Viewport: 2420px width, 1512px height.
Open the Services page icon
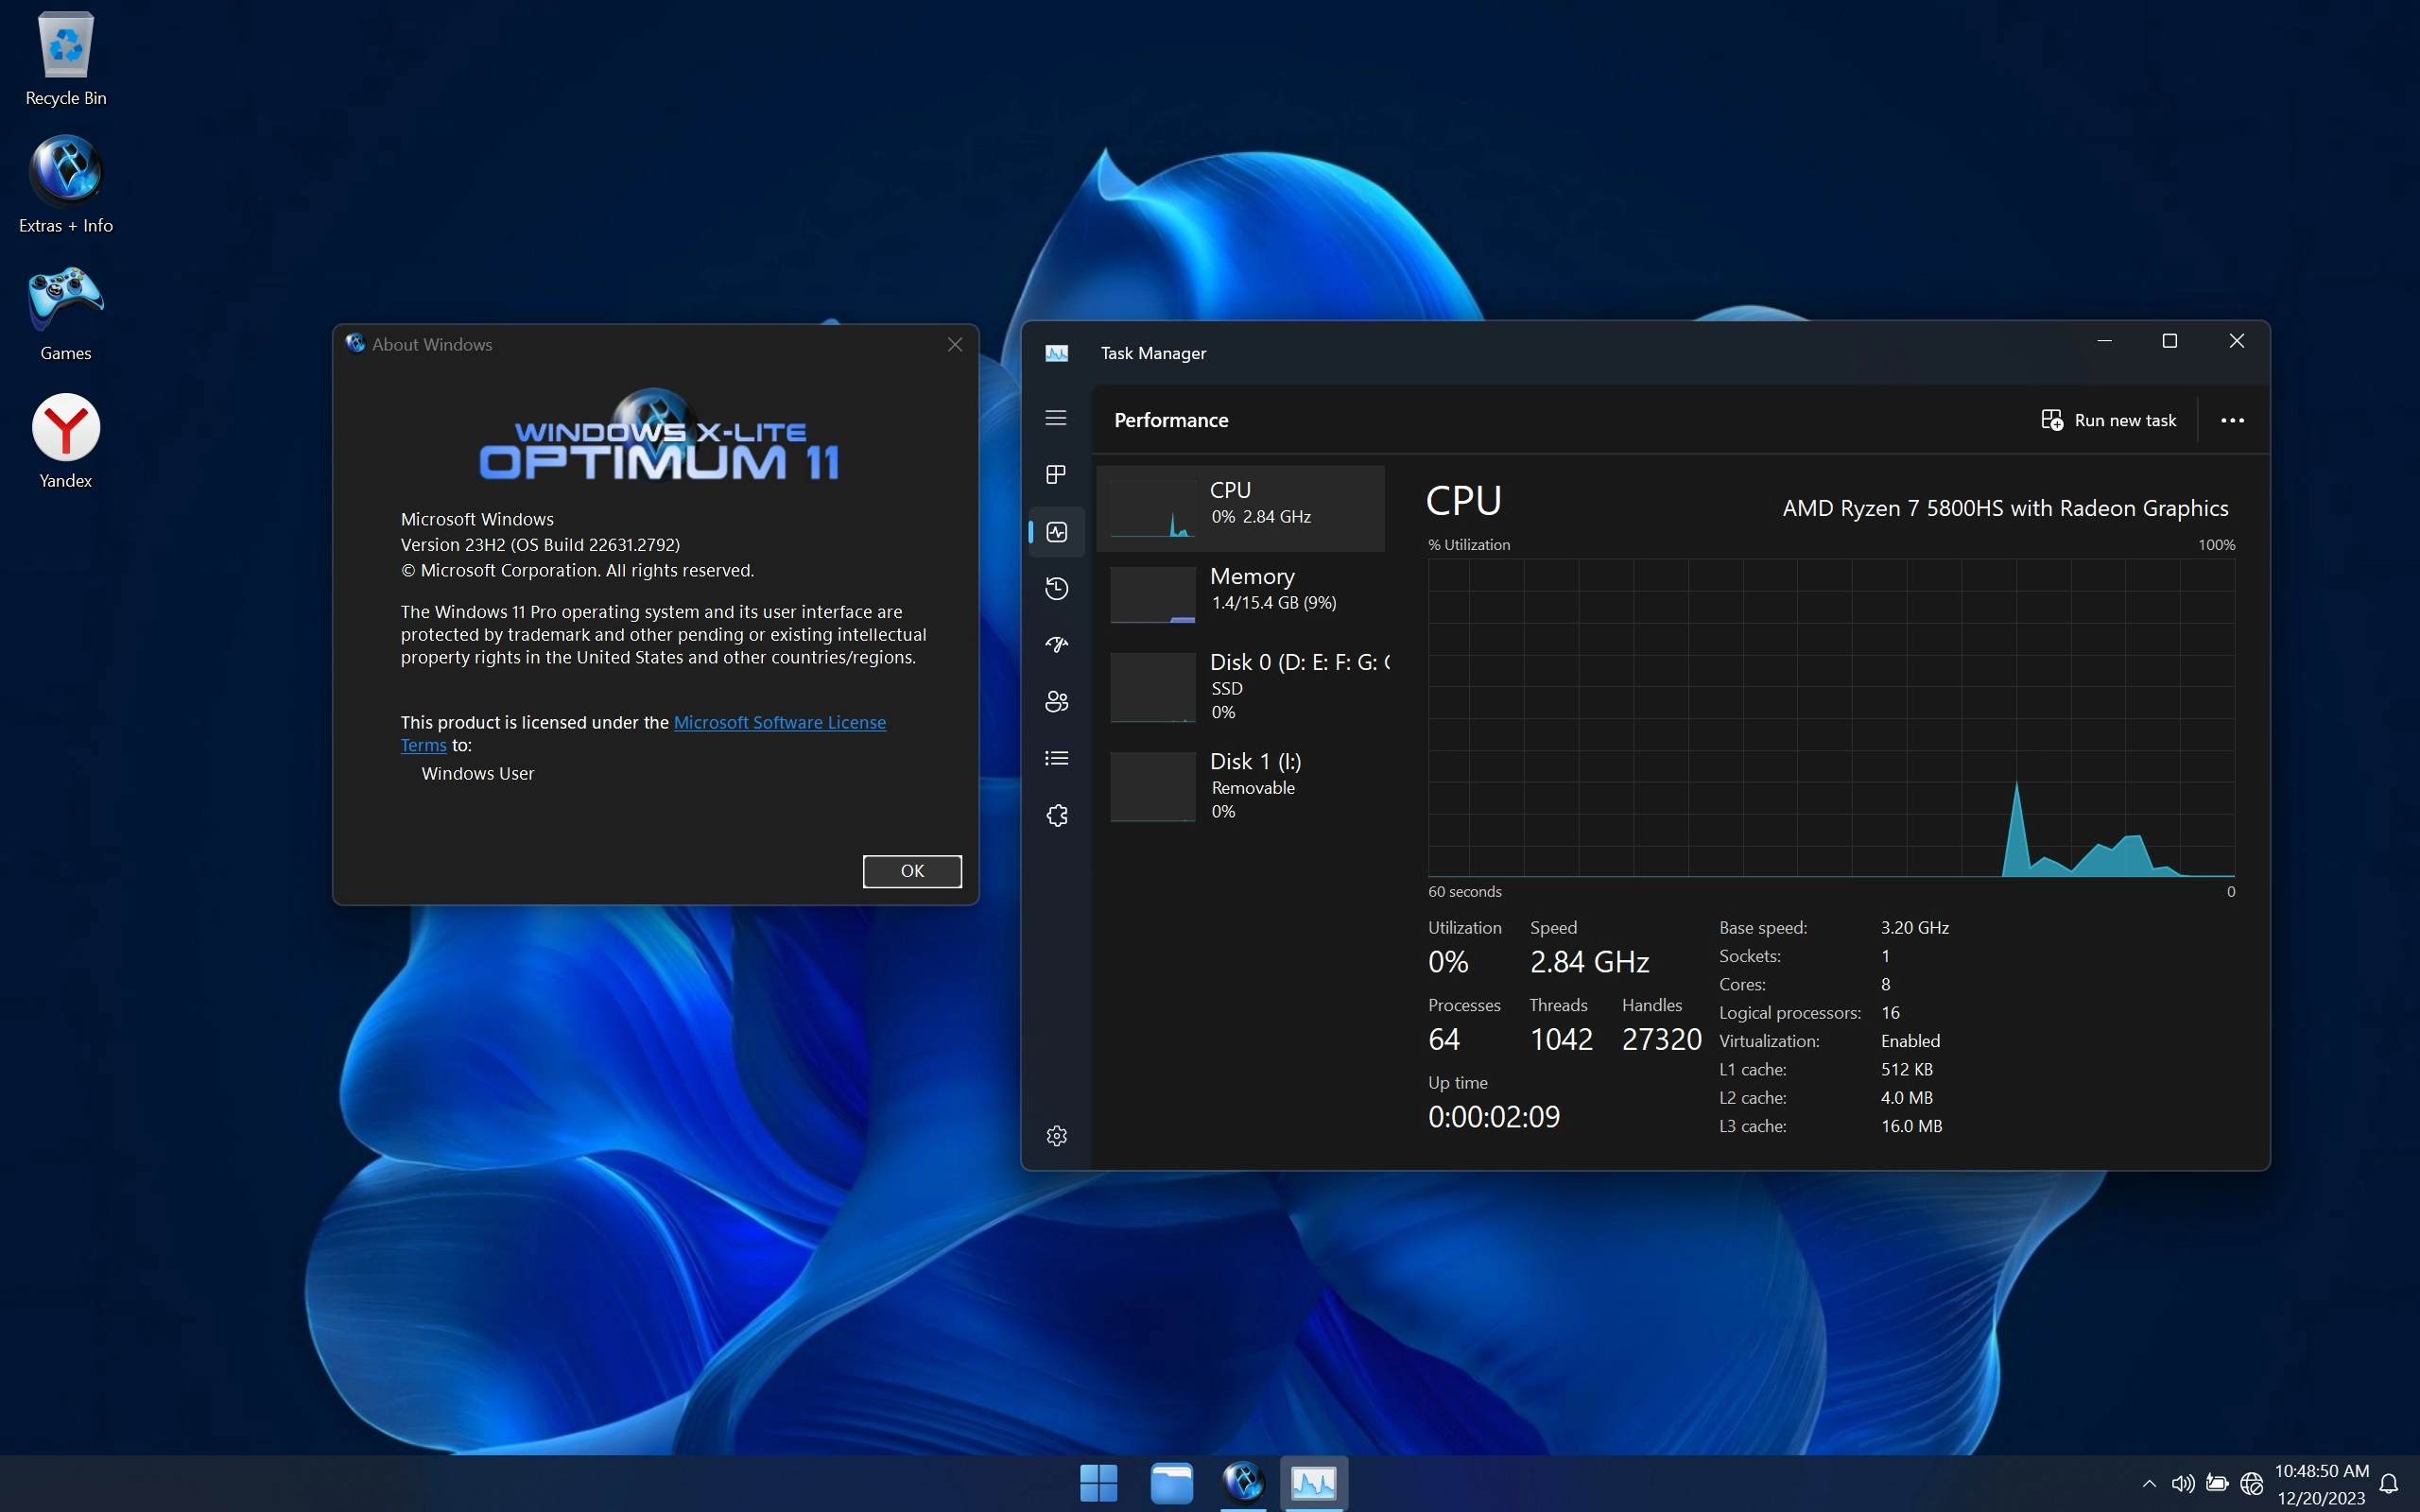[1056, 815]
